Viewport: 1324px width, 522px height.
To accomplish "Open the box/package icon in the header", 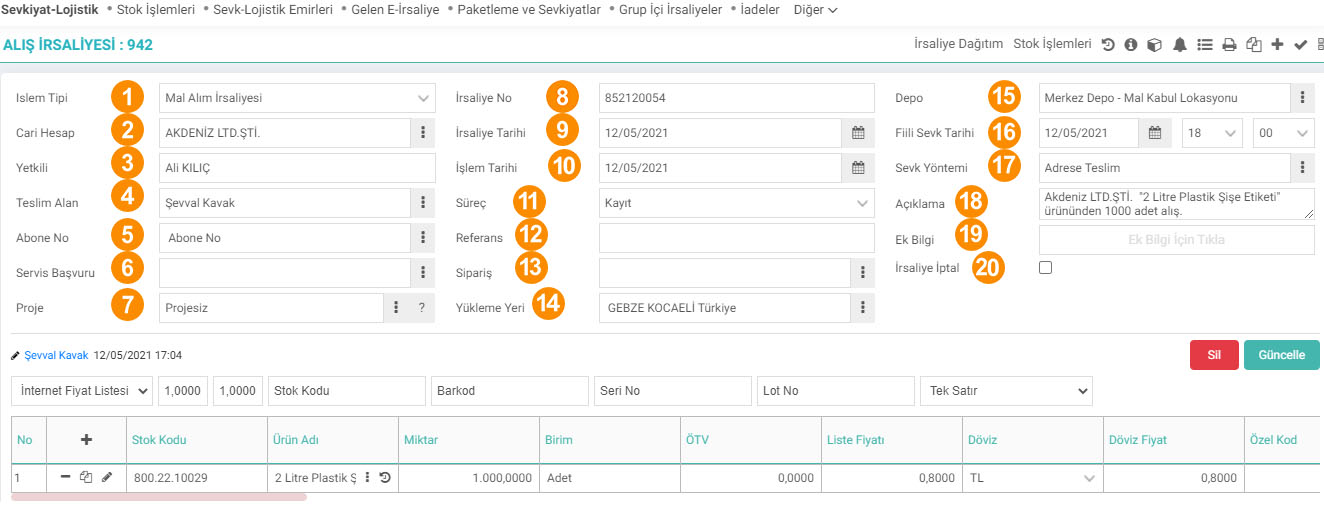I will click(x=1154, y=44).
